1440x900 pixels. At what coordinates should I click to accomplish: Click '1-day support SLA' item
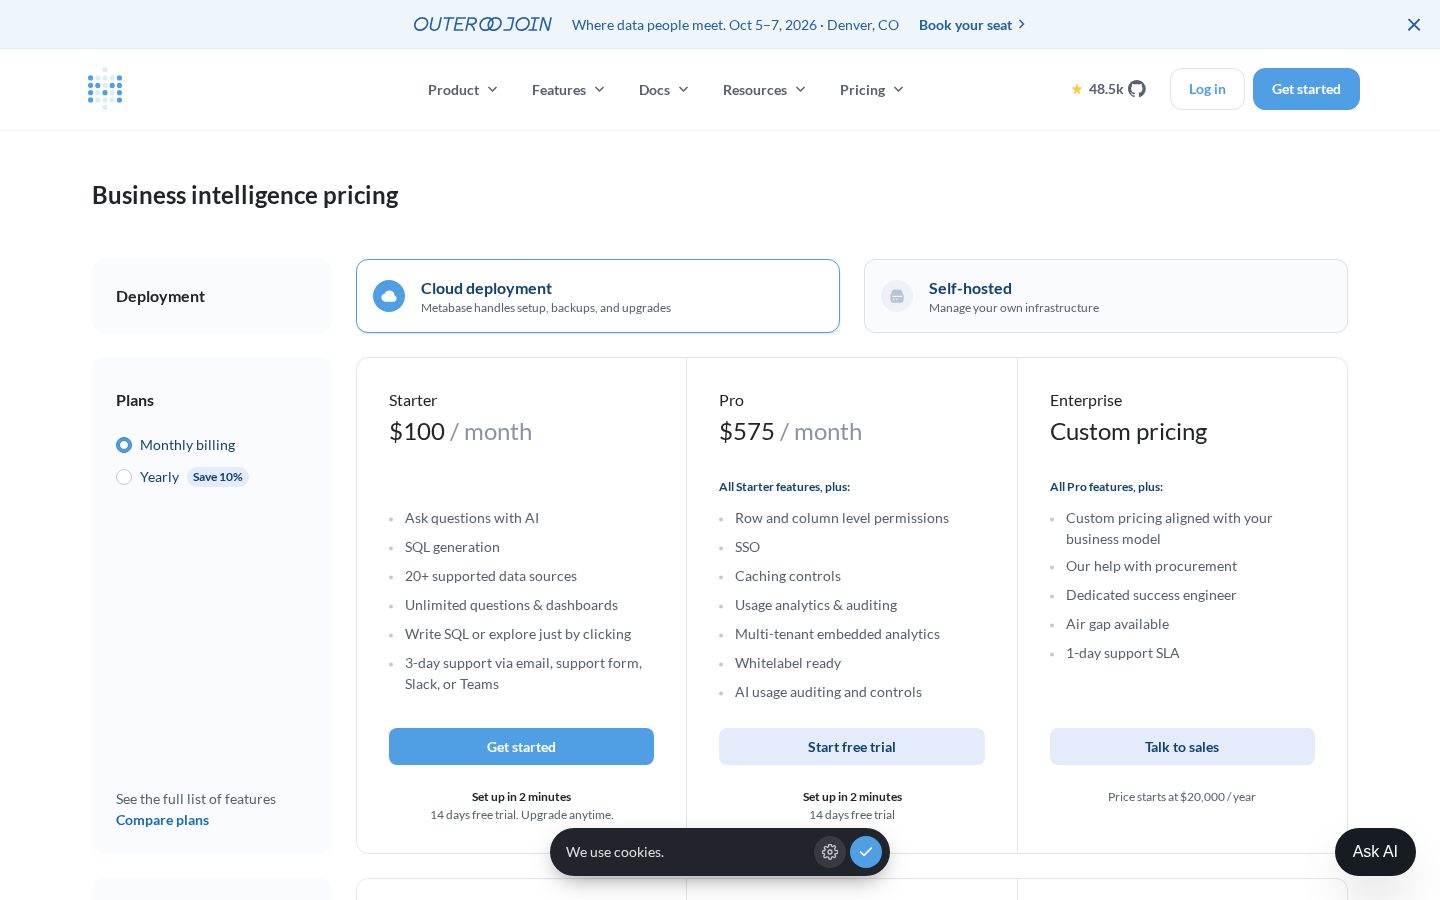point(1123,653)
